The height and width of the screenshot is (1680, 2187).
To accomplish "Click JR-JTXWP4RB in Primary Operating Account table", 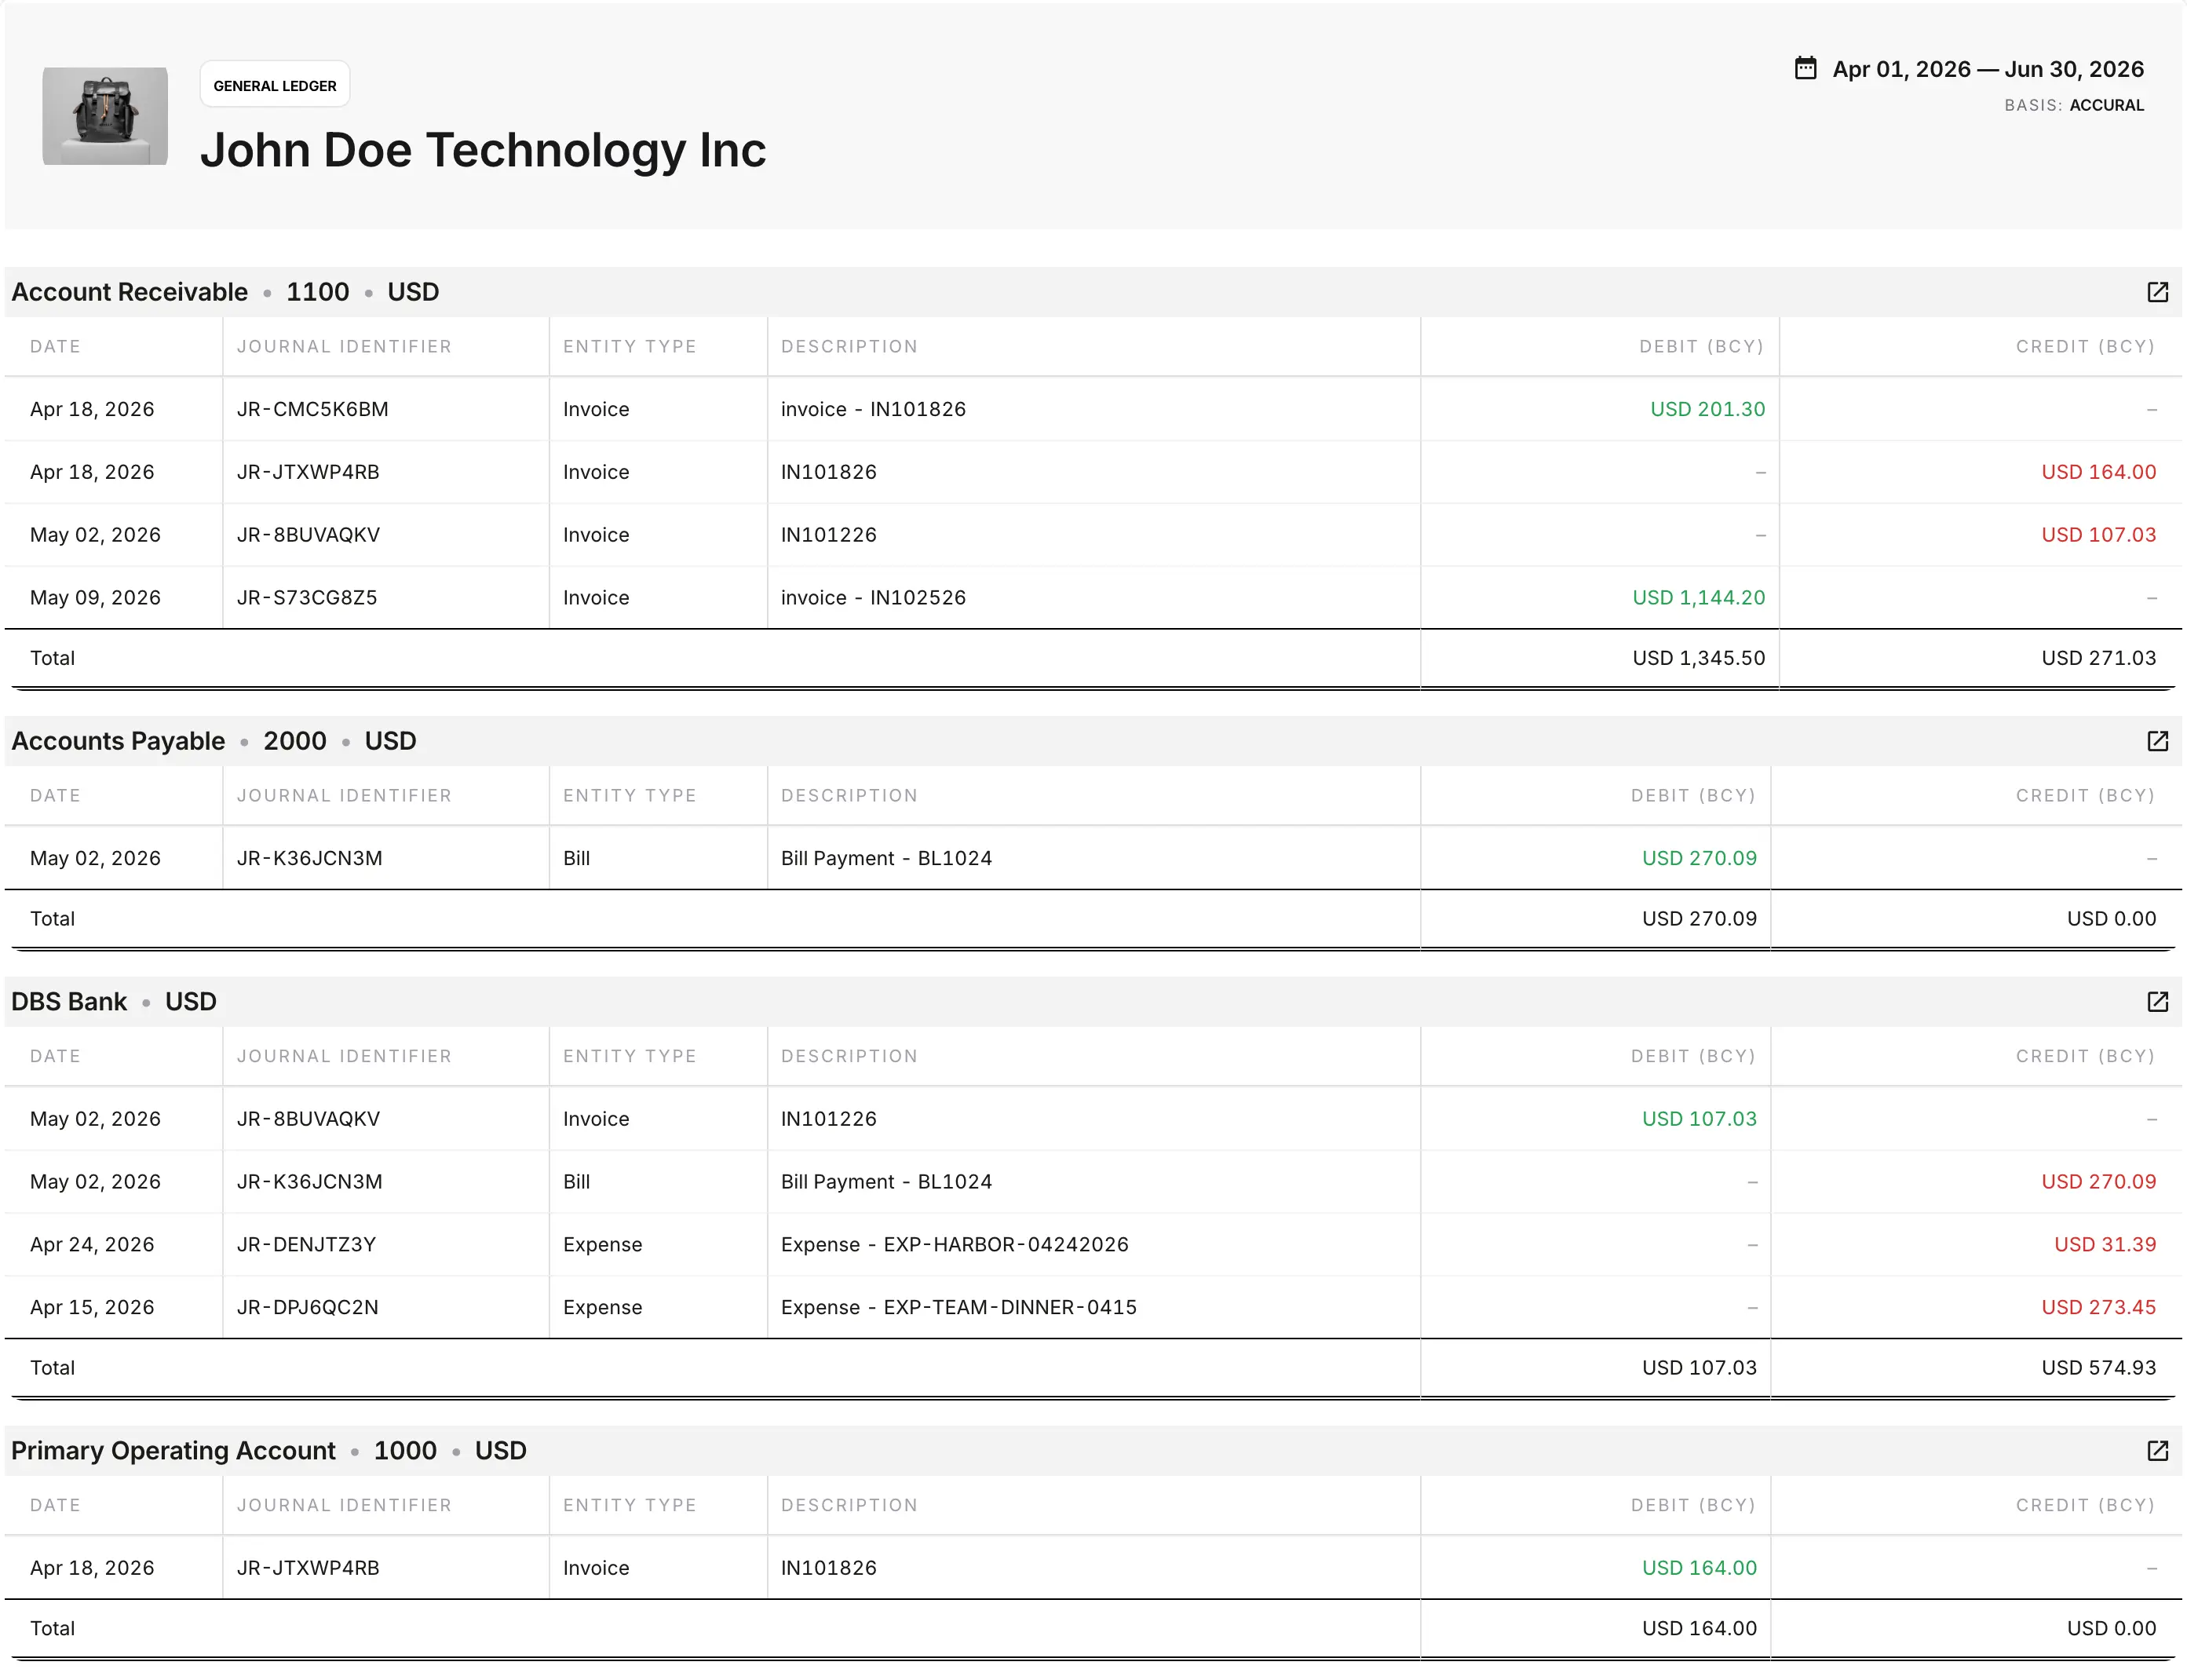I will pos(308,1568).
